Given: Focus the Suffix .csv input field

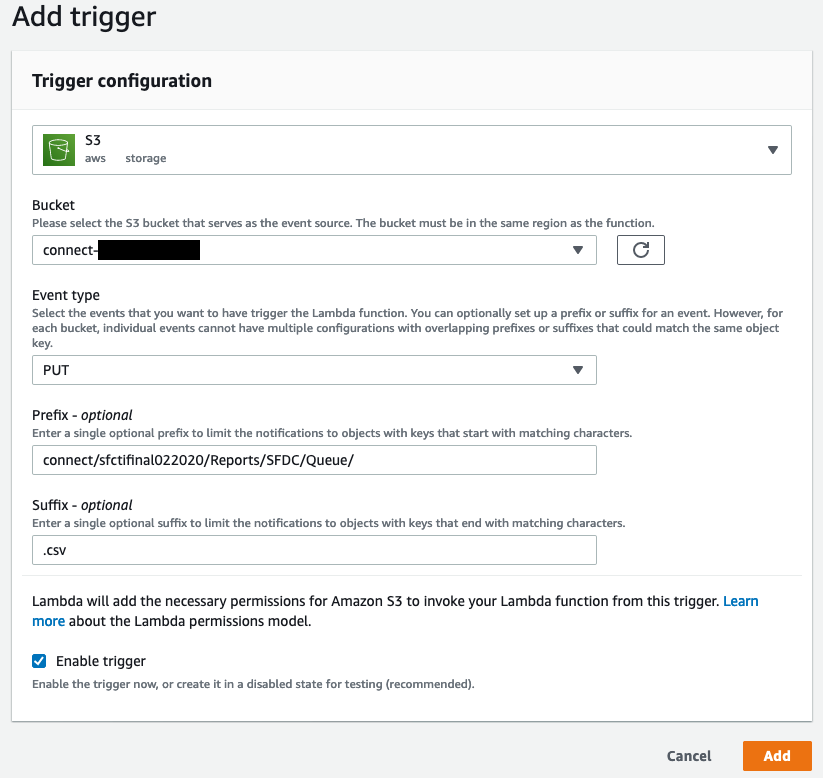Looking at the screenshot, I should [314, 550].
